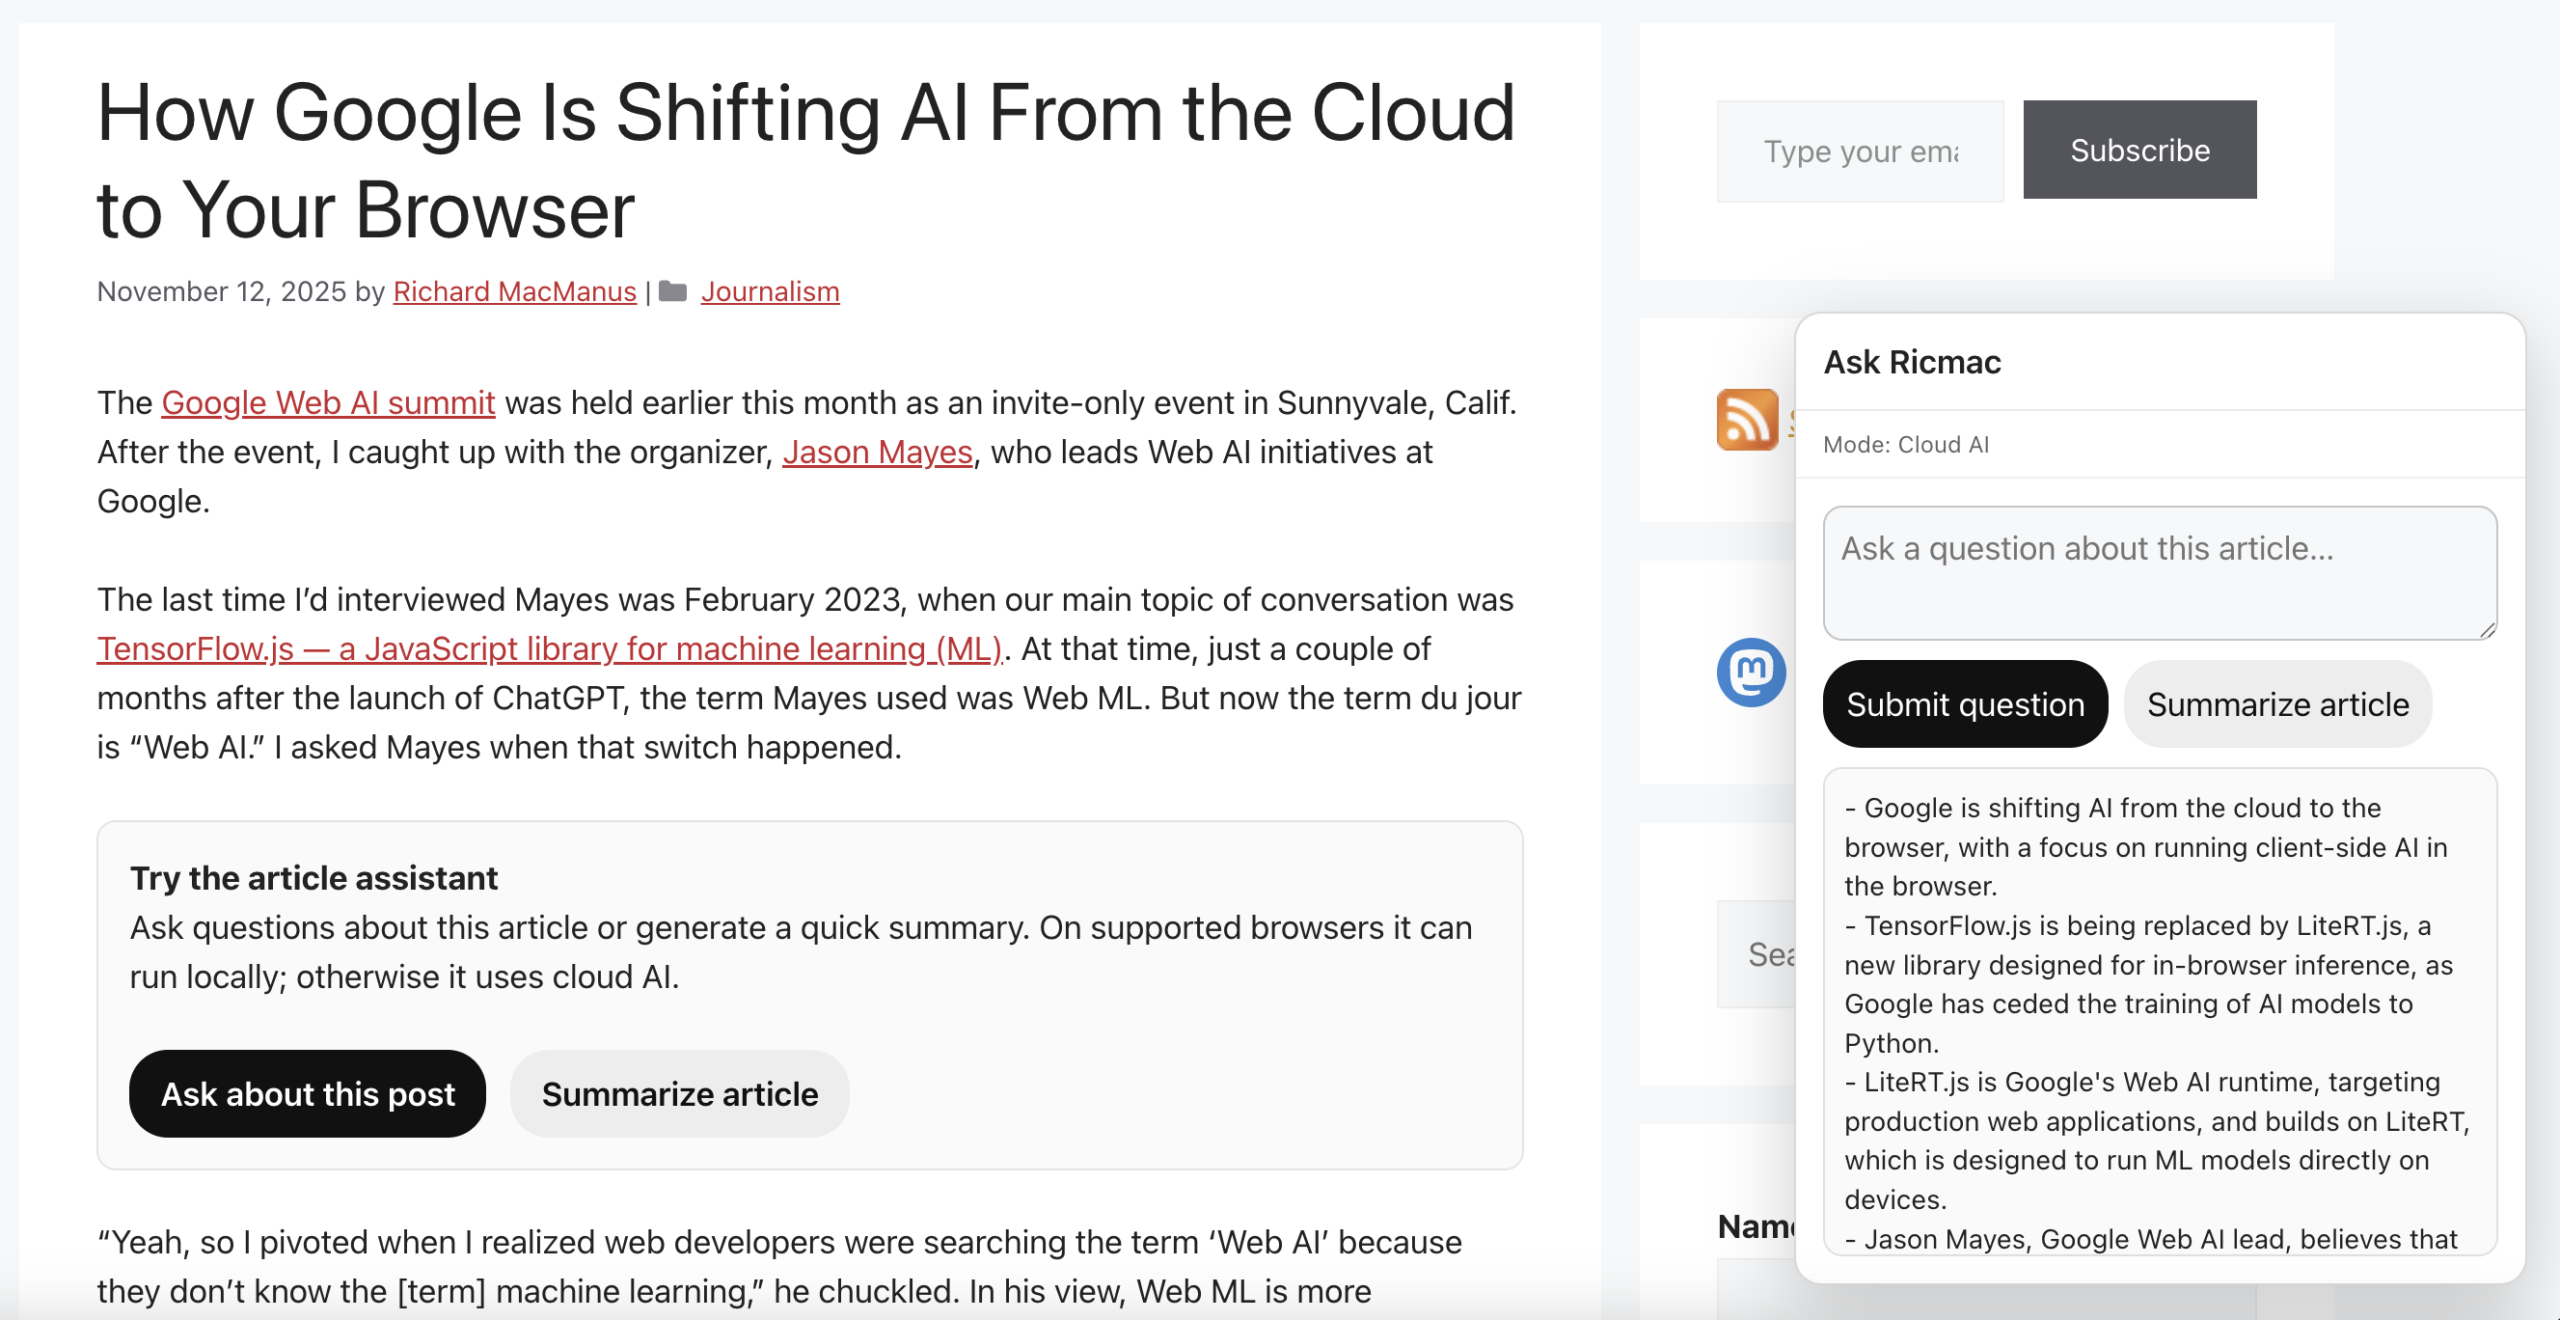The width and height of the screenshot is (2560, 1320).
Task: Open the Journalism category link
Action: pyautogui.click(x=770, y=291)
